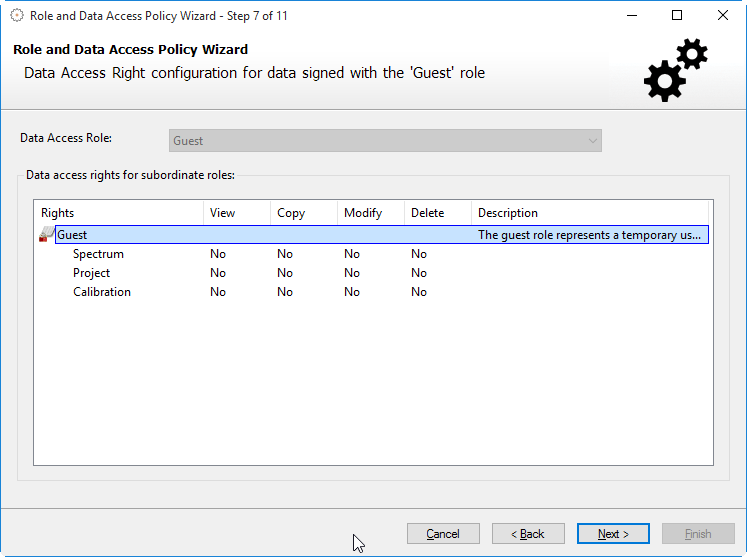Click the wizard icon in the title bar

coord(17,16)
